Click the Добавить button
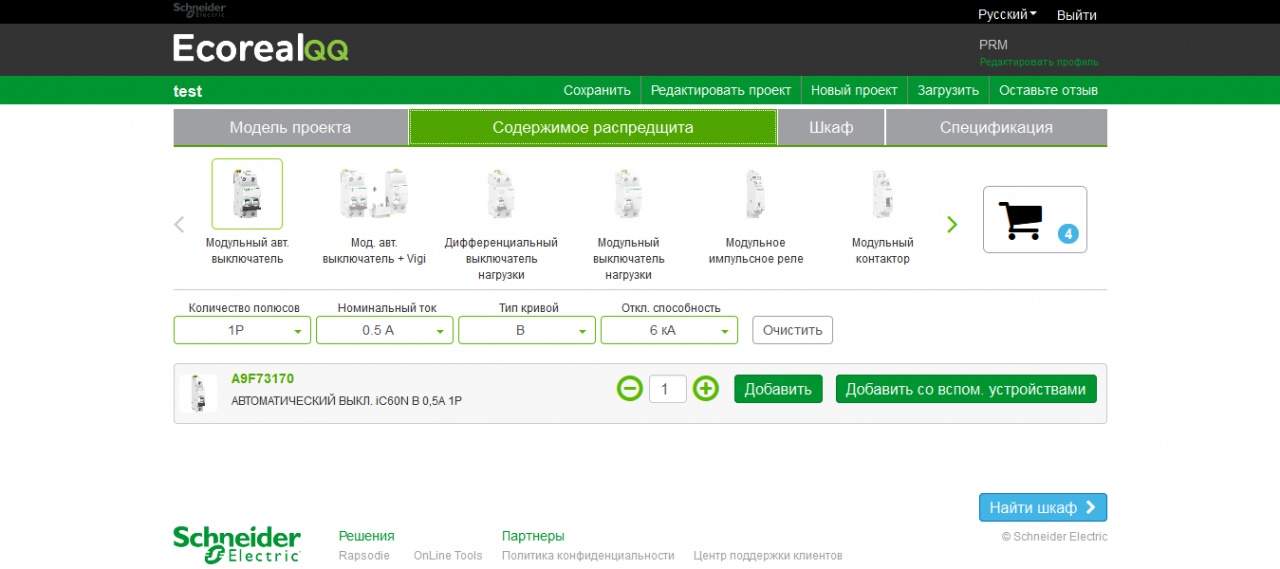The image size is (1280, 569). pos(778,389)
